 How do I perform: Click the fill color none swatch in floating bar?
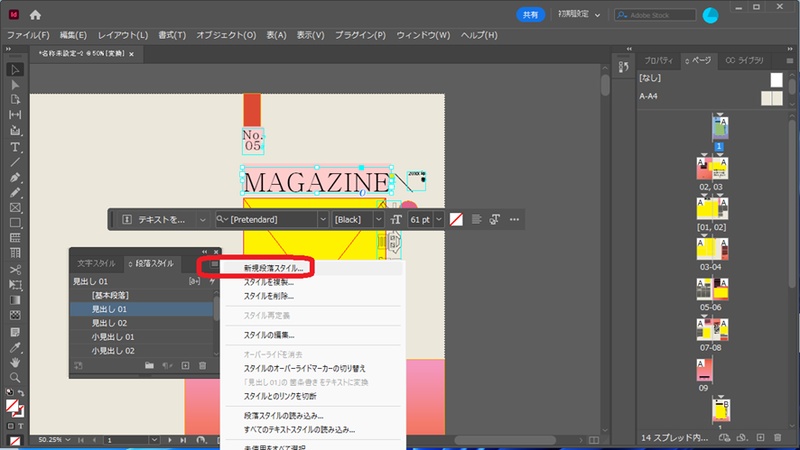[x=456, y=219]
